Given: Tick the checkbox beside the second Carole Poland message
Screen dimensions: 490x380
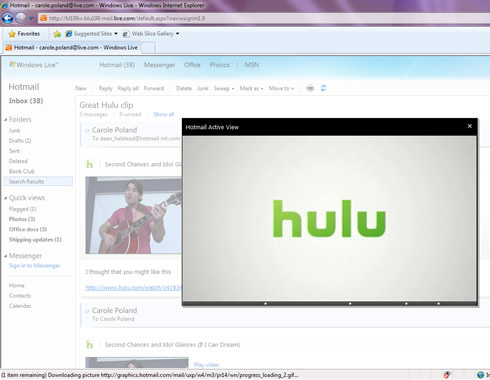Looking at the screenshot, I should [x=87, y=311].
